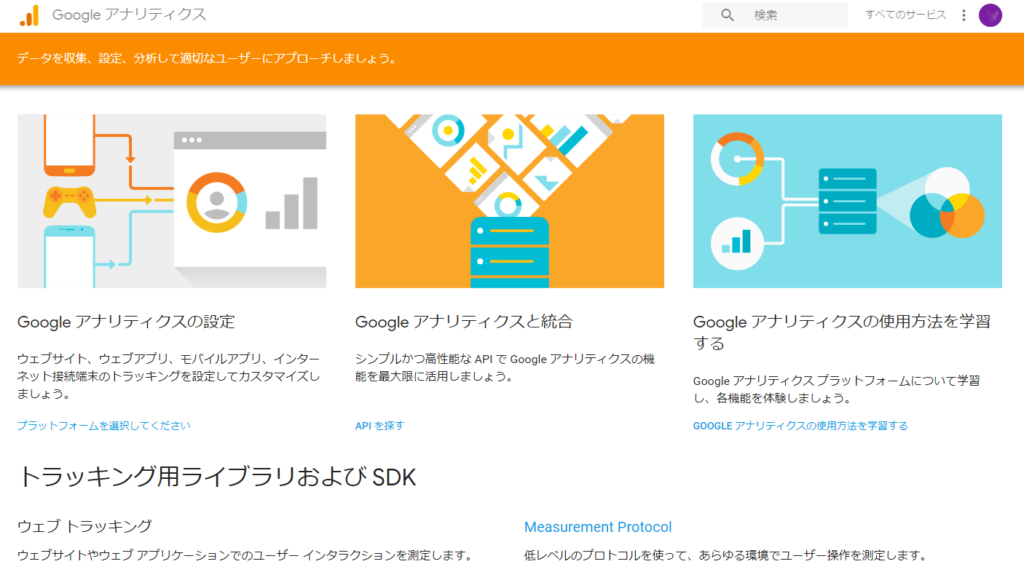The height and width of the screenshot is (572, 1024).
Task: Click the ウェブ トラッキング heading
Action: click(x=84, y=526)
